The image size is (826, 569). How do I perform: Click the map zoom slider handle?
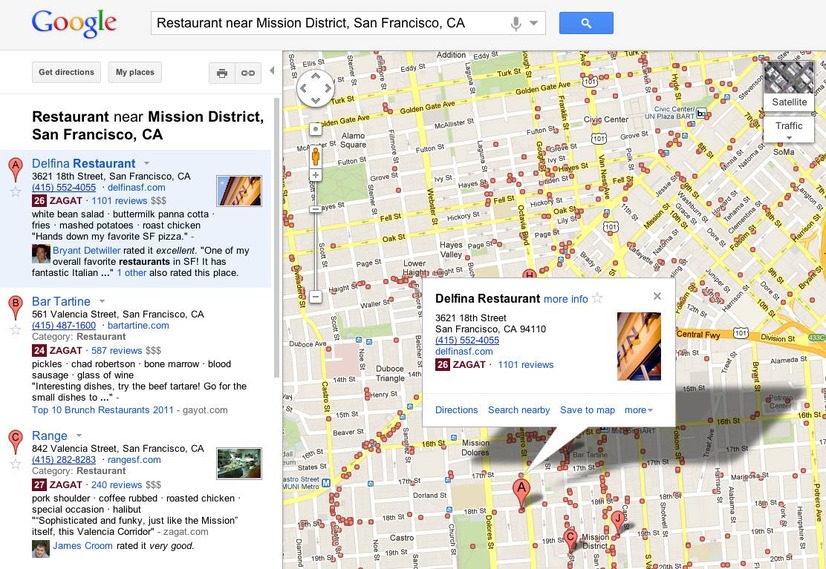click(x=315, y=209)
